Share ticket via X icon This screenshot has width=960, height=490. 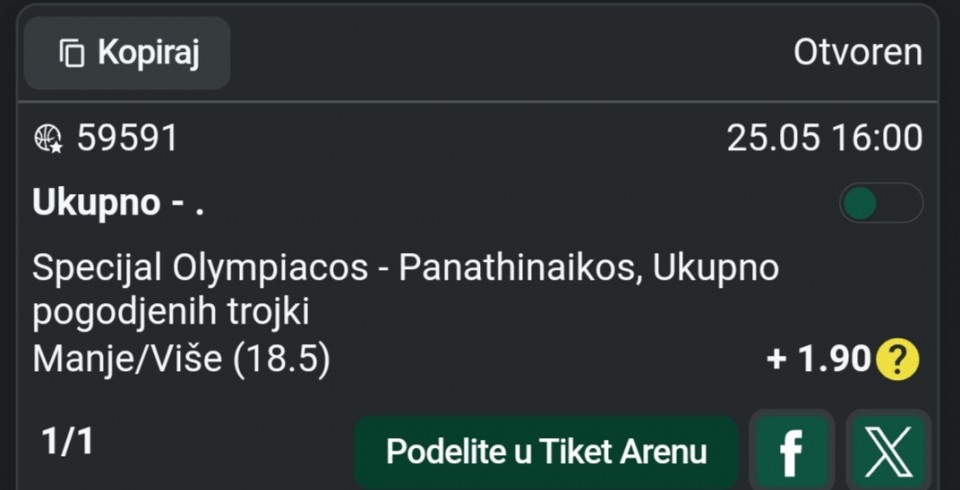888,452
